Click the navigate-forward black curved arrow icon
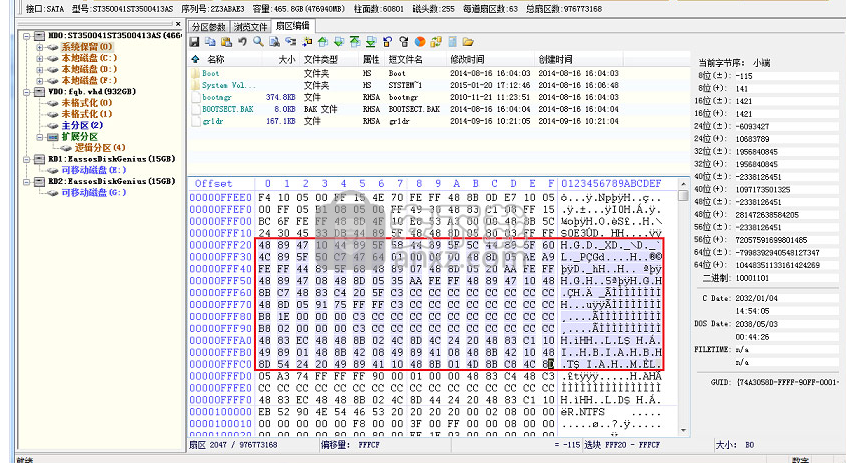Viewport: 846px width, 463px height. click(404, 42)
